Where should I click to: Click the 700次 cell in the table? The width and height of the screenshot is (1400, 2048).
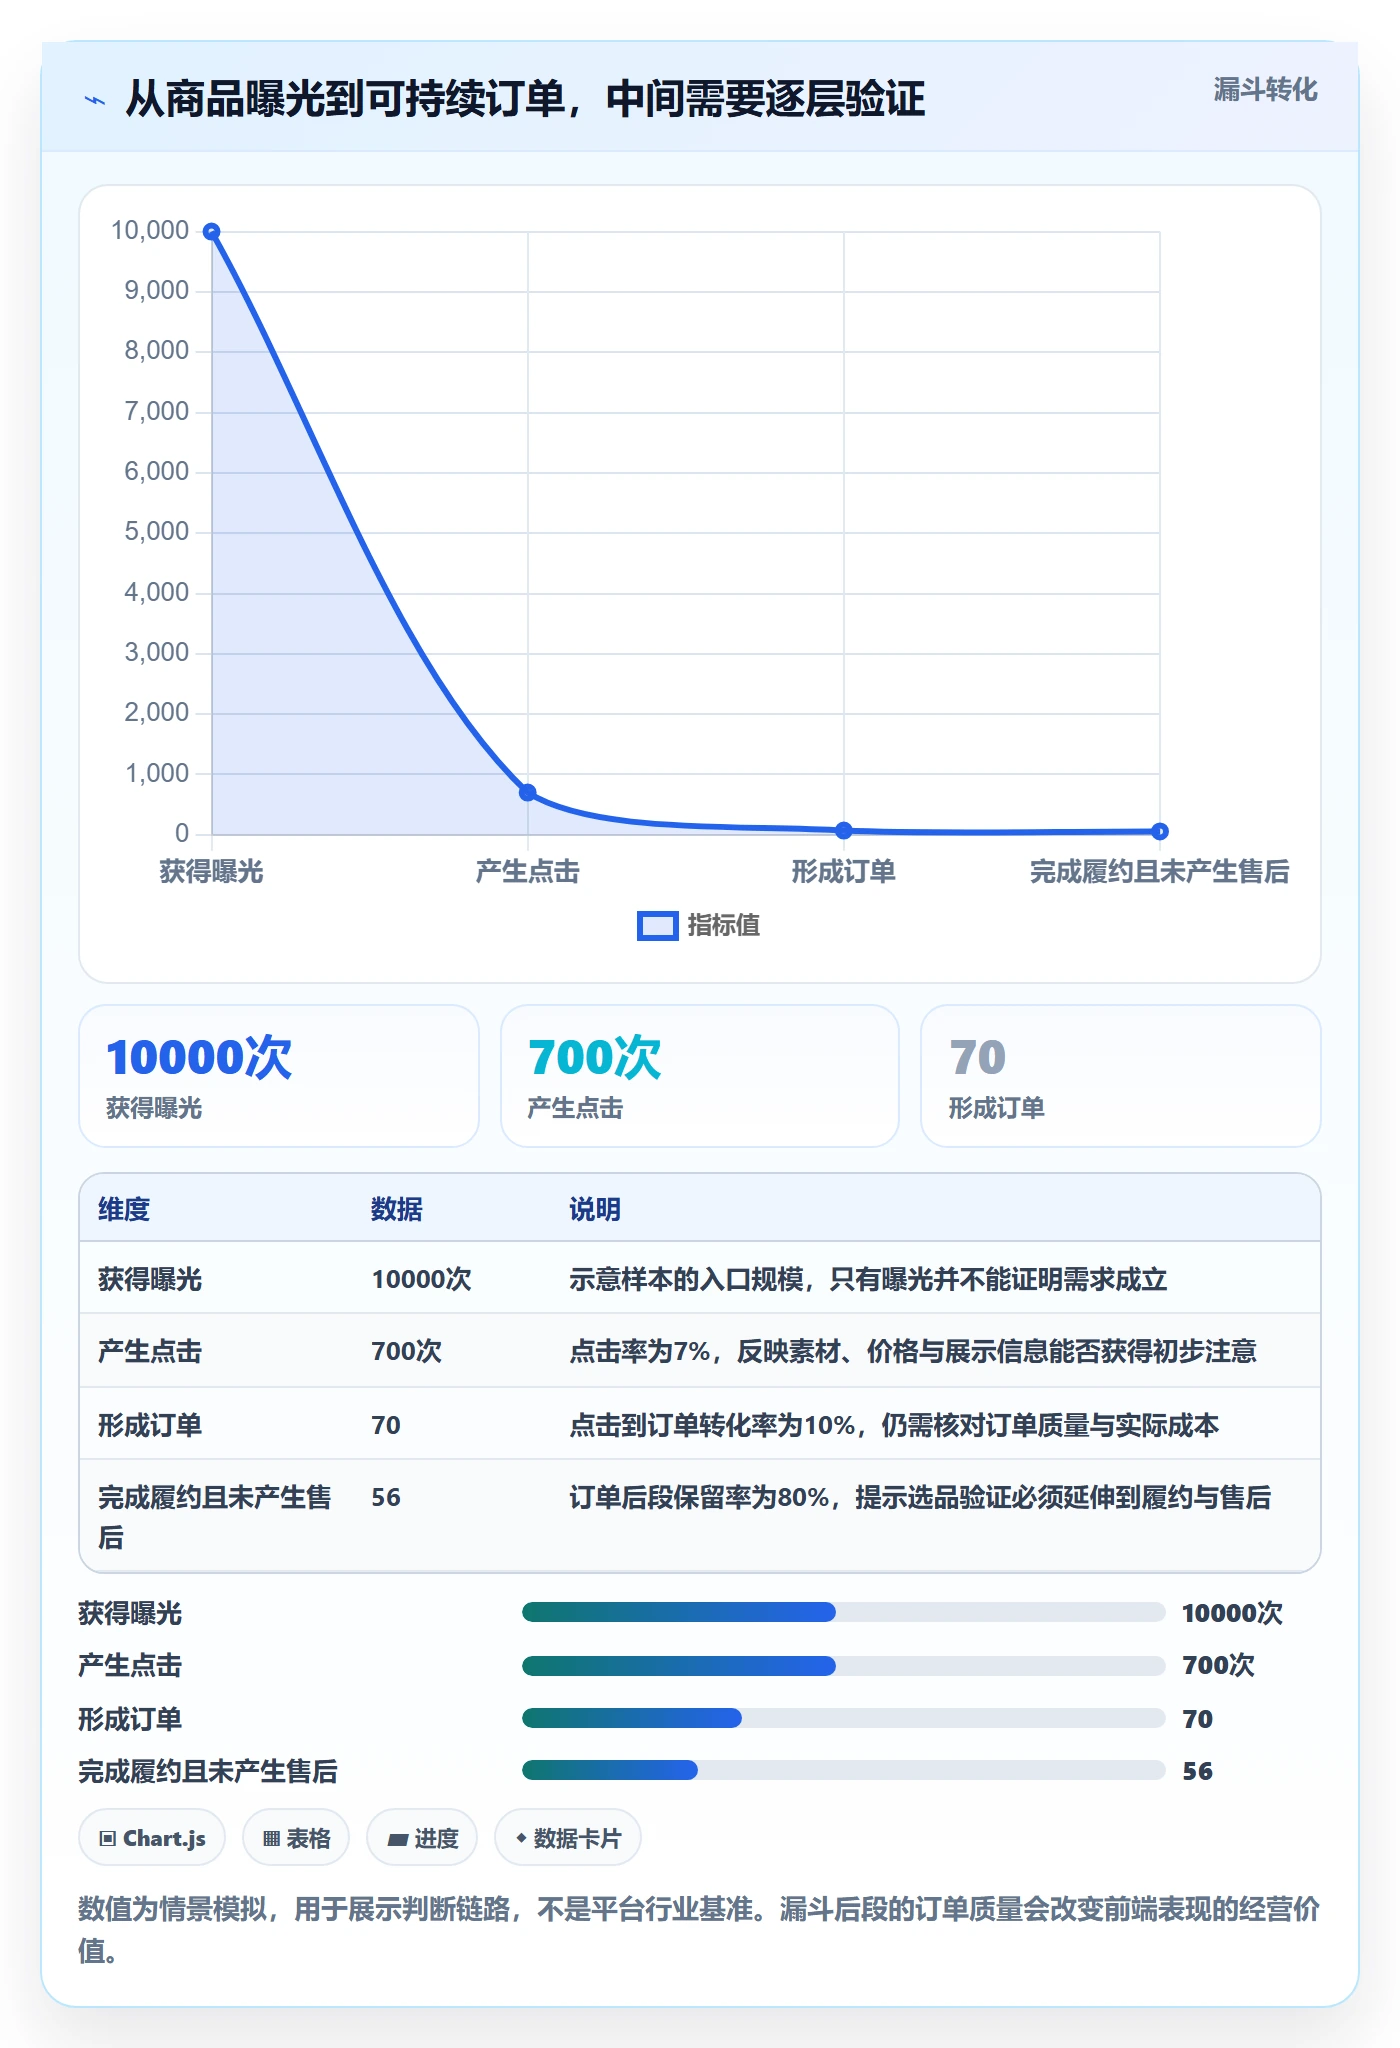pos(406,1351)
